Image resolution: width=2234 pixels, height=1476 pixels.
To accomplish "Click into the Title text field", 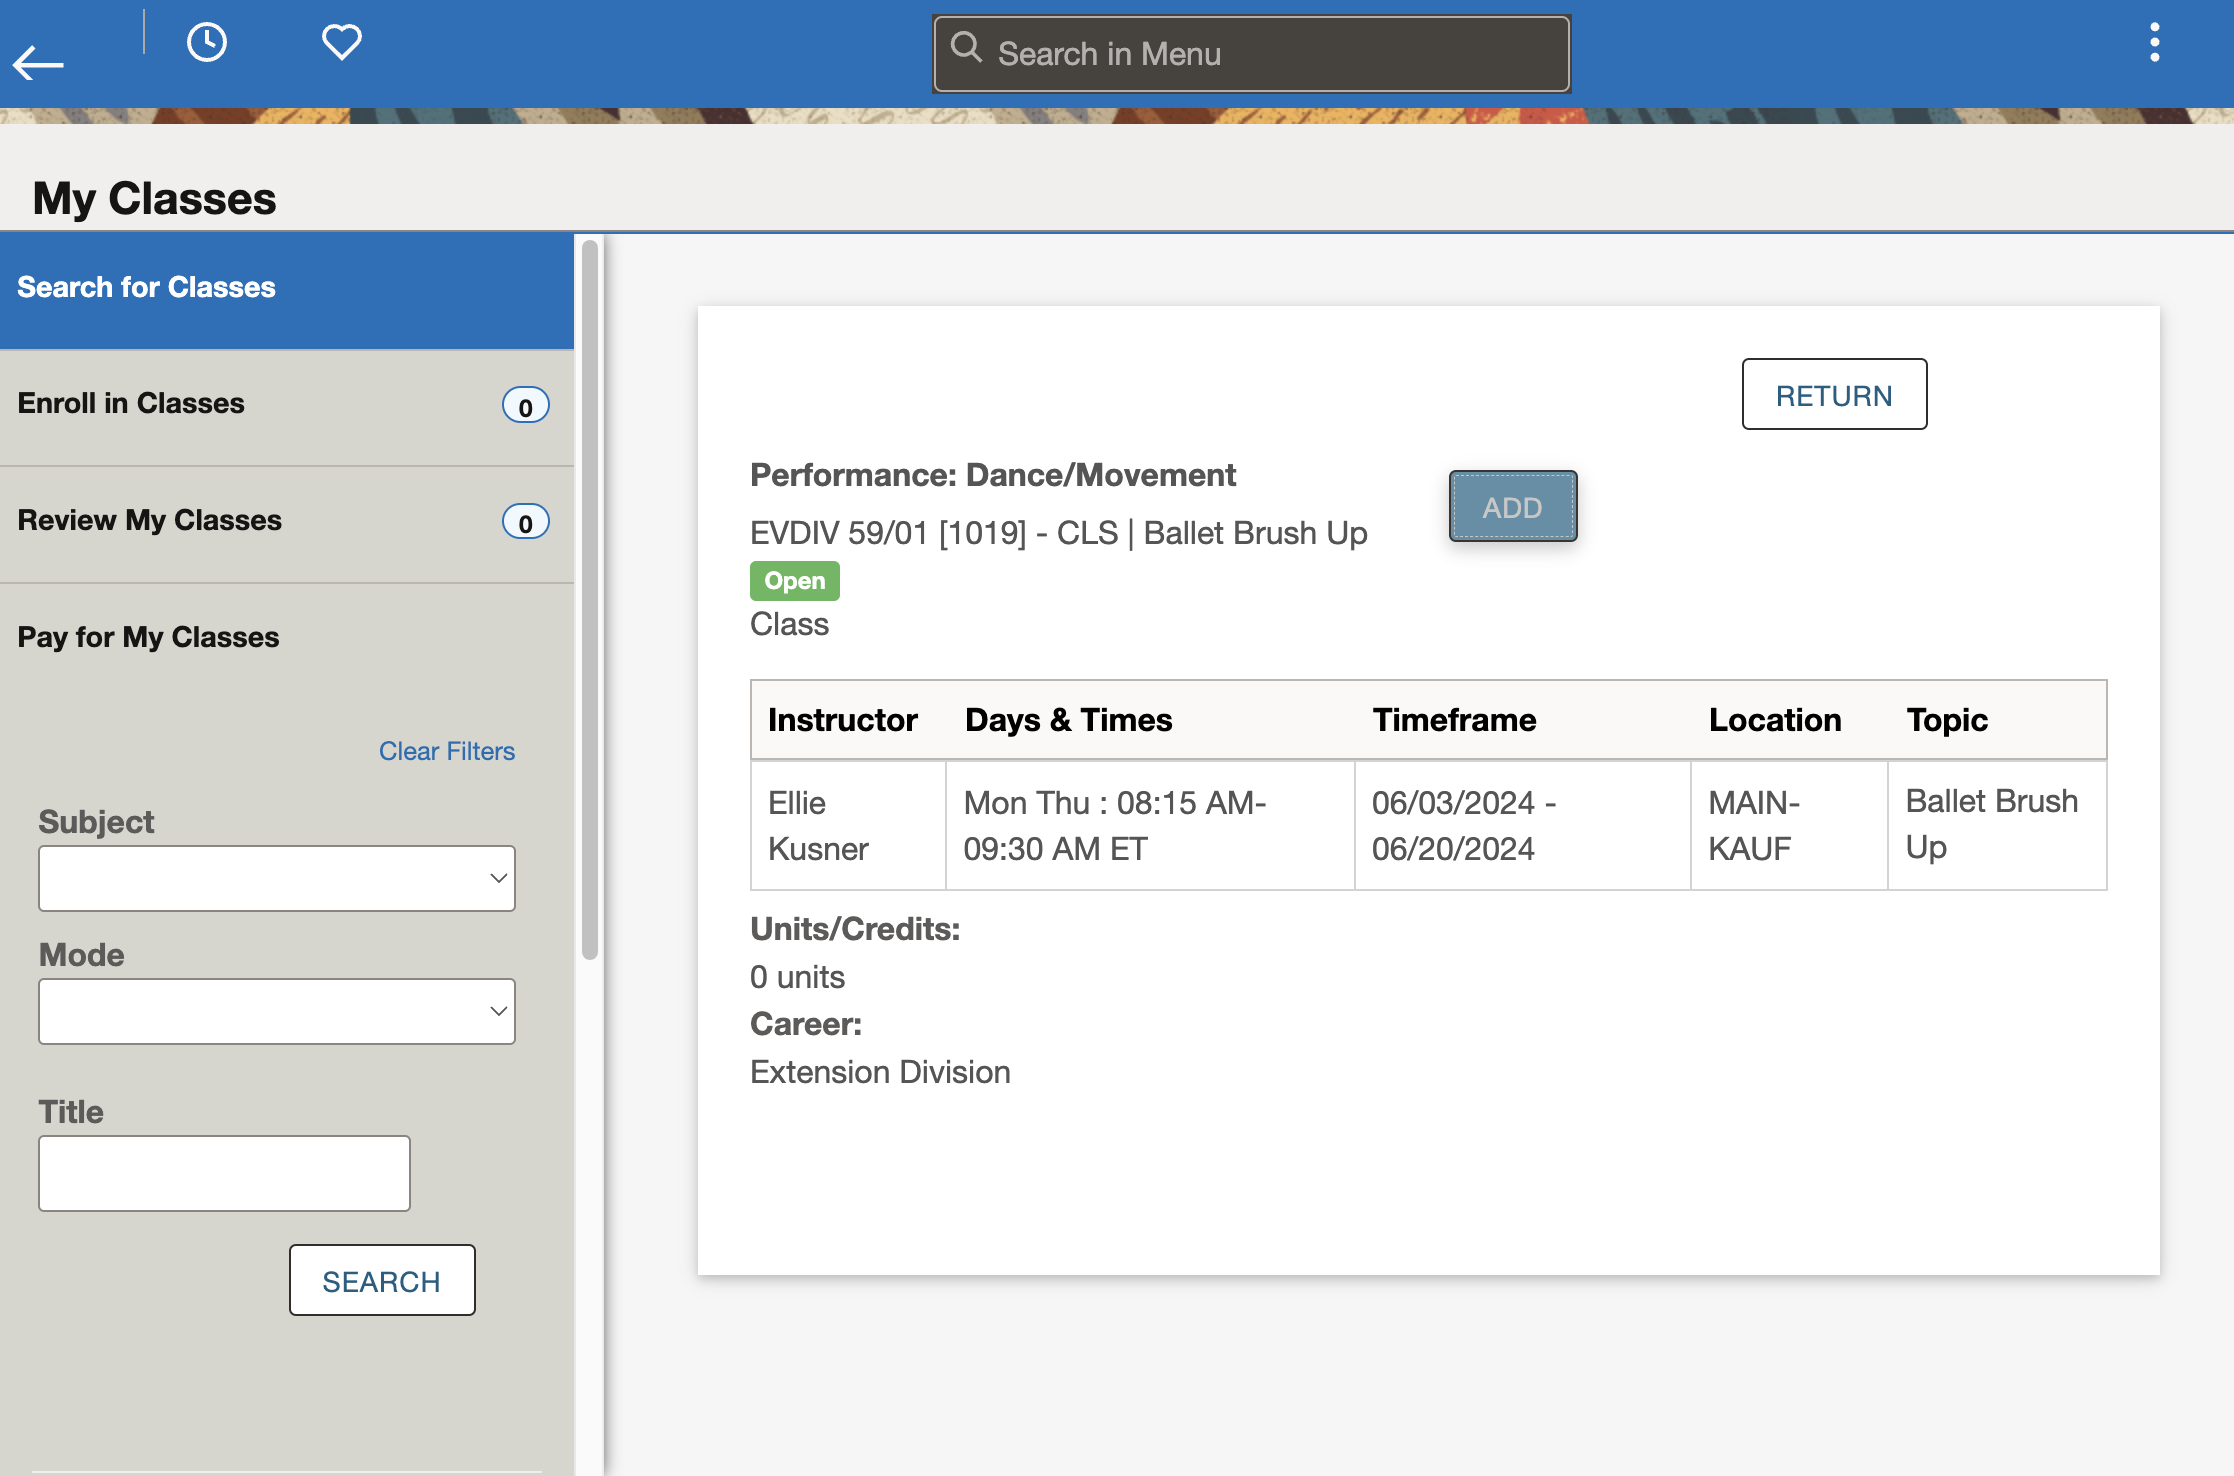I will pyautogui.click(x=225, y=1173).
